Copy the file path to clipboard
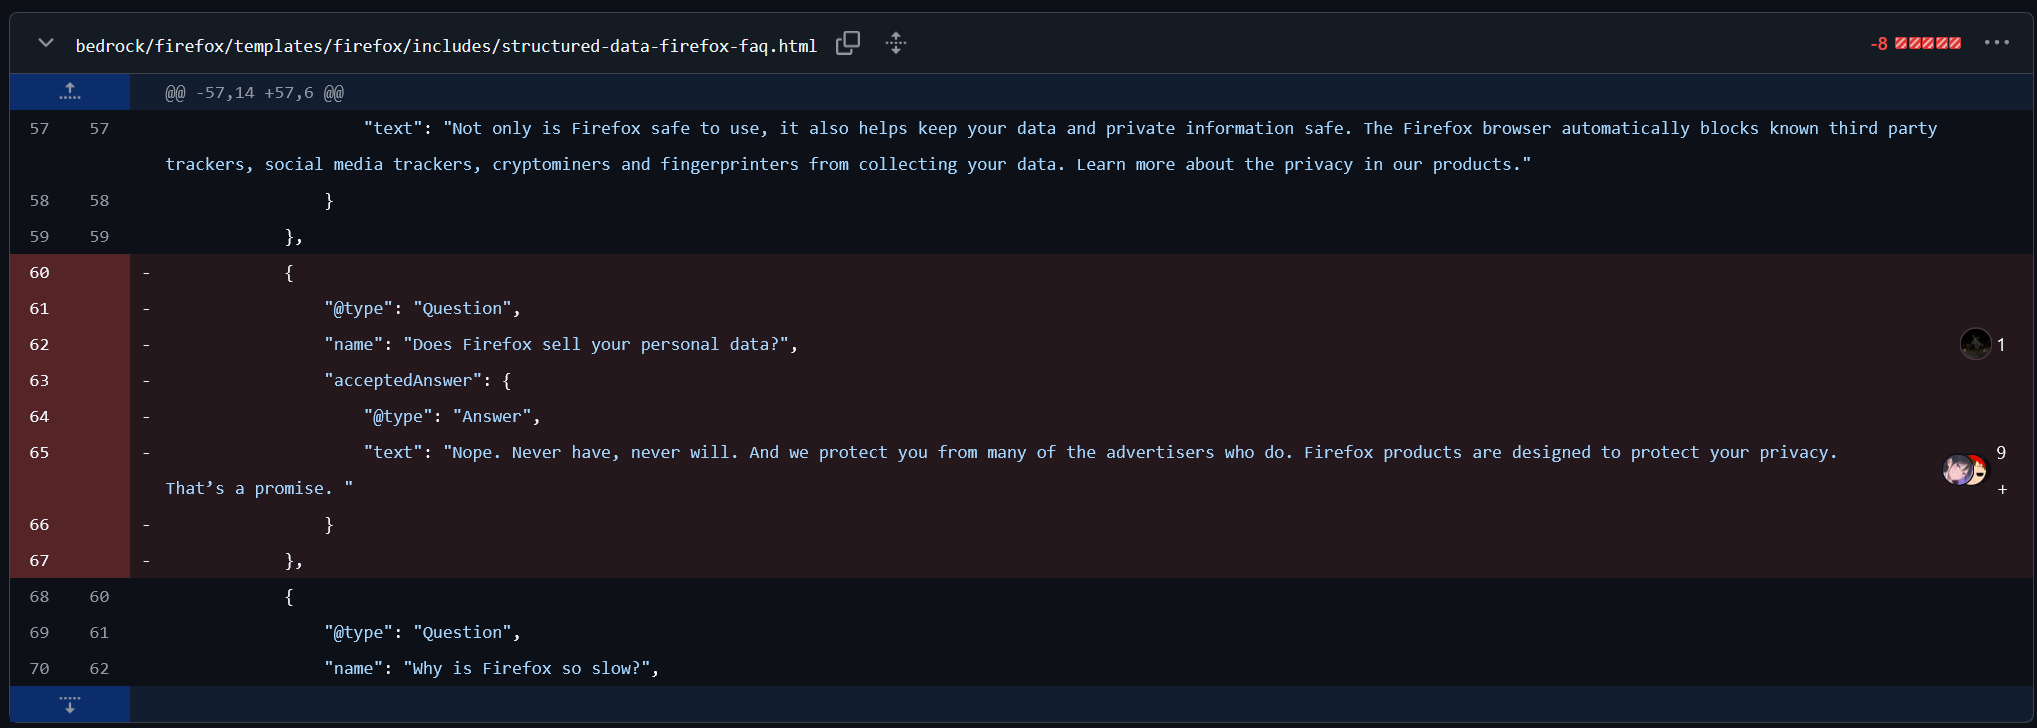The height and width of the screenshot is (728, 2037). (x=847, y=43)
